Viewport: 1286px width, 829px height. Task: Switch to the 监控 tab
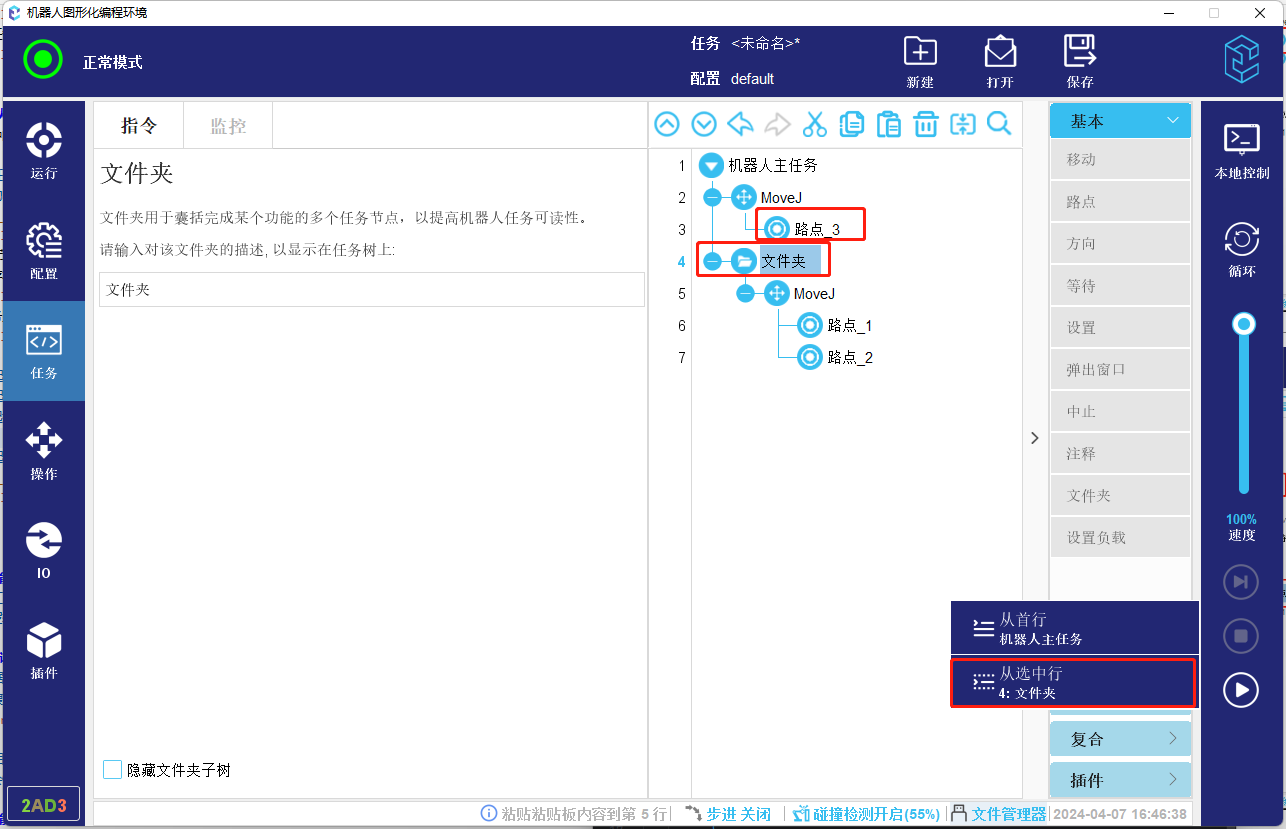click(228, 126)
